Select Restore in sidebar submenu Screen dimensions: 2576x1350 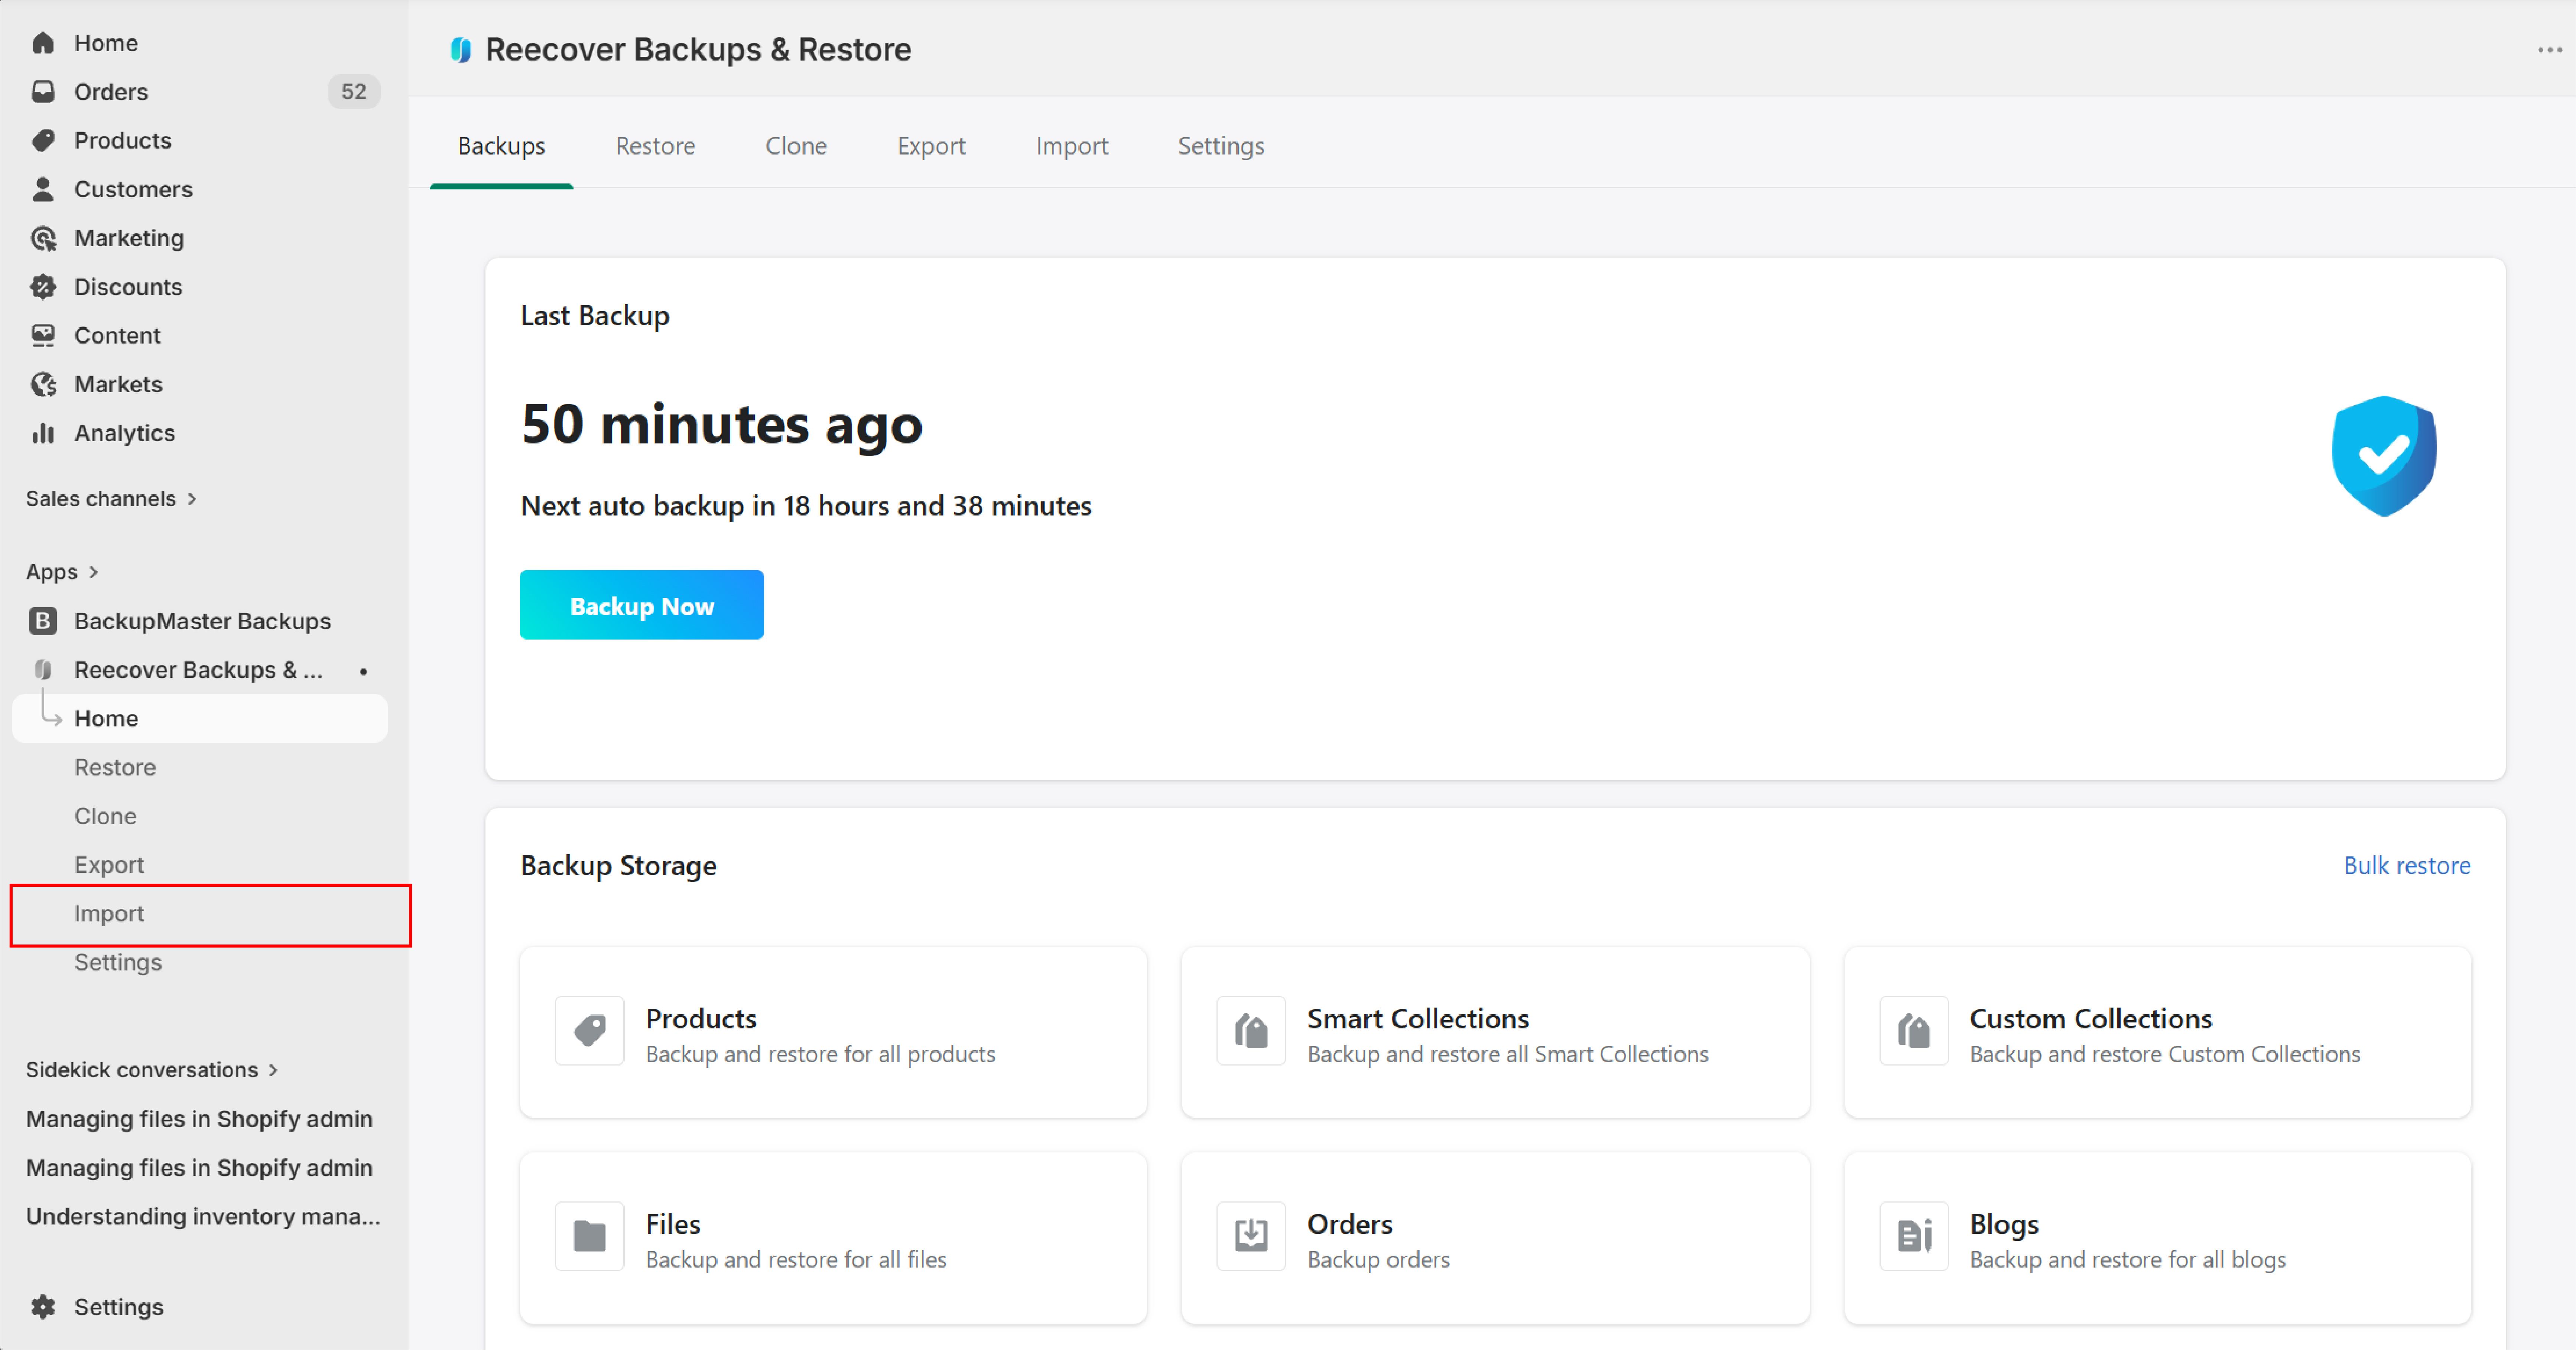click(x=200, y=768)
